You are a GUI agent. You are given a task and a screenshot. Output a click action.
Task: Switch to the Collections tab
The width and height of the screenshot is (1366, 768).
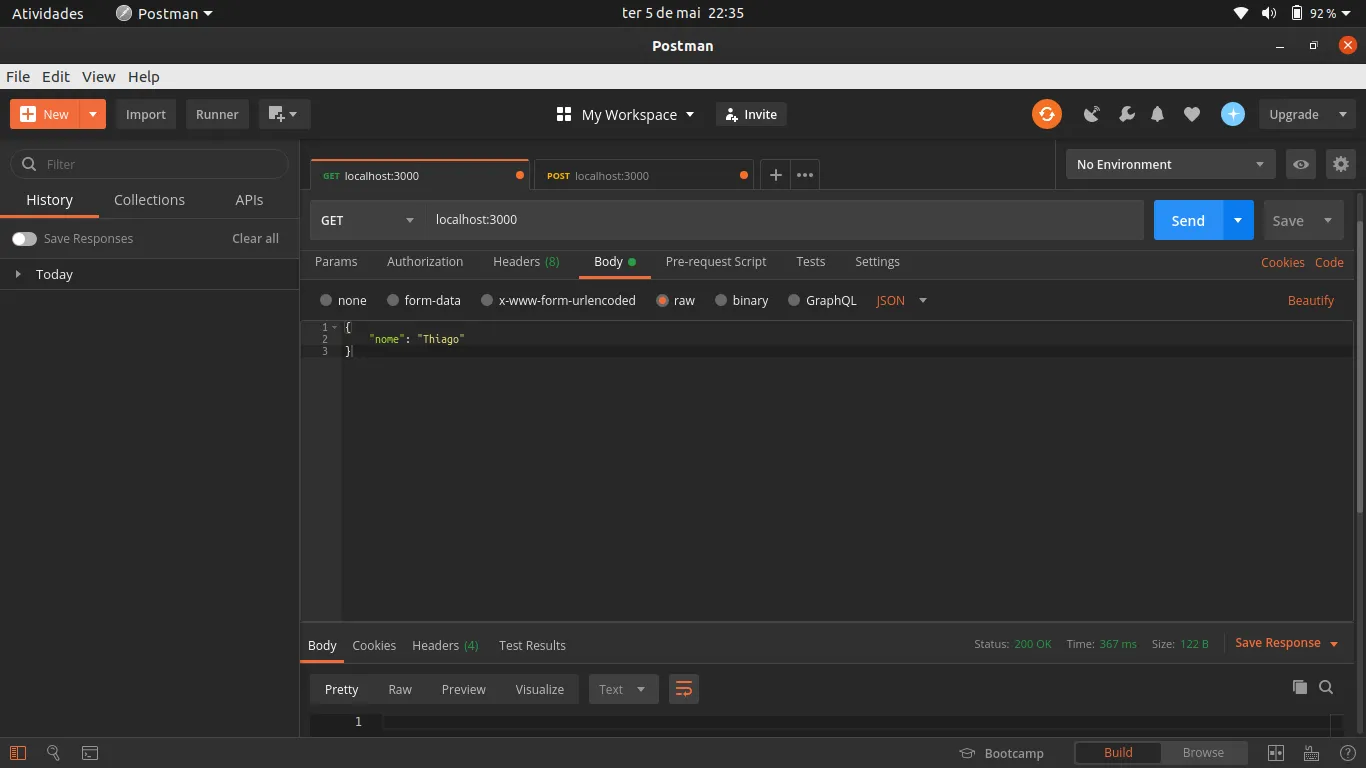click(x=149, y=200)
